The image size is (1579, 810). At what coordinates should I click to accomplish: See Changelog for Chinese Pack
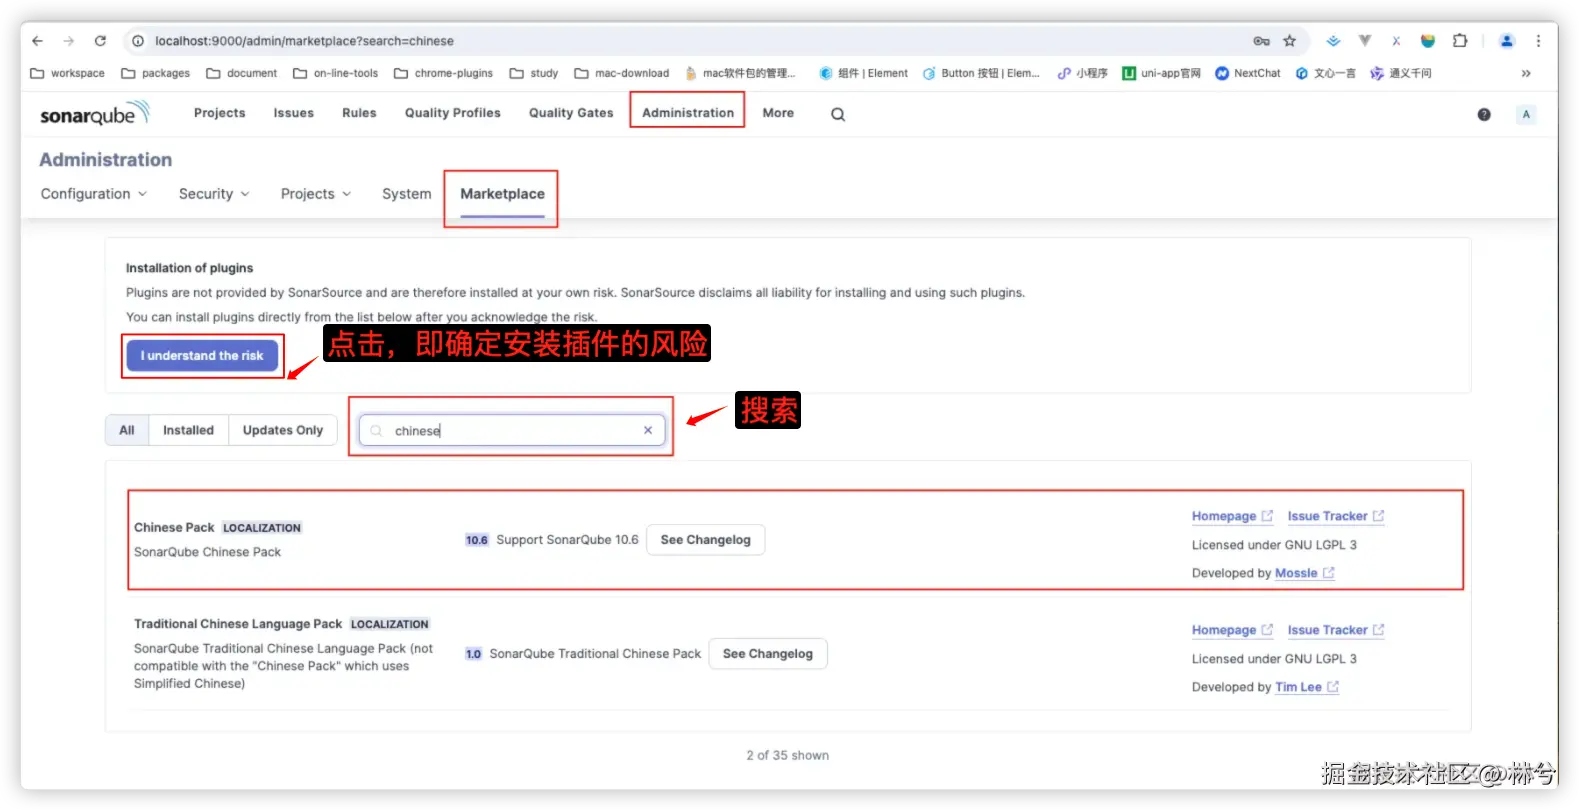[x=706, y=540]
